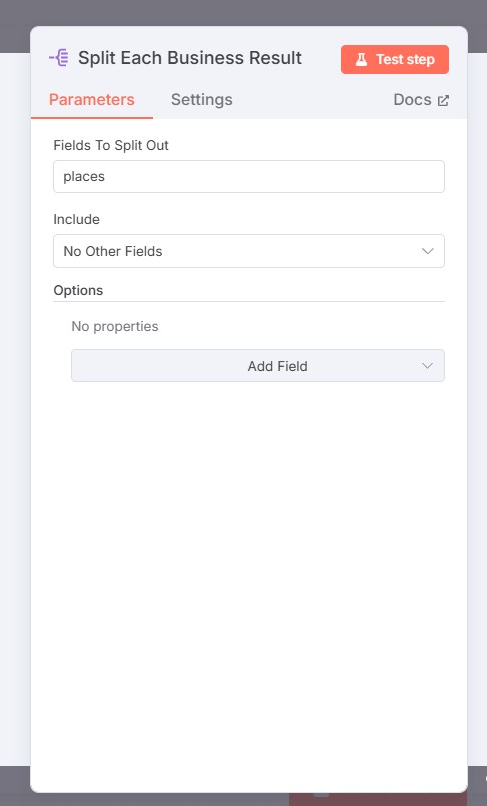Click the places input field
Image resolution: width=487 pixels, height=806 pixels.
point(249,177)
